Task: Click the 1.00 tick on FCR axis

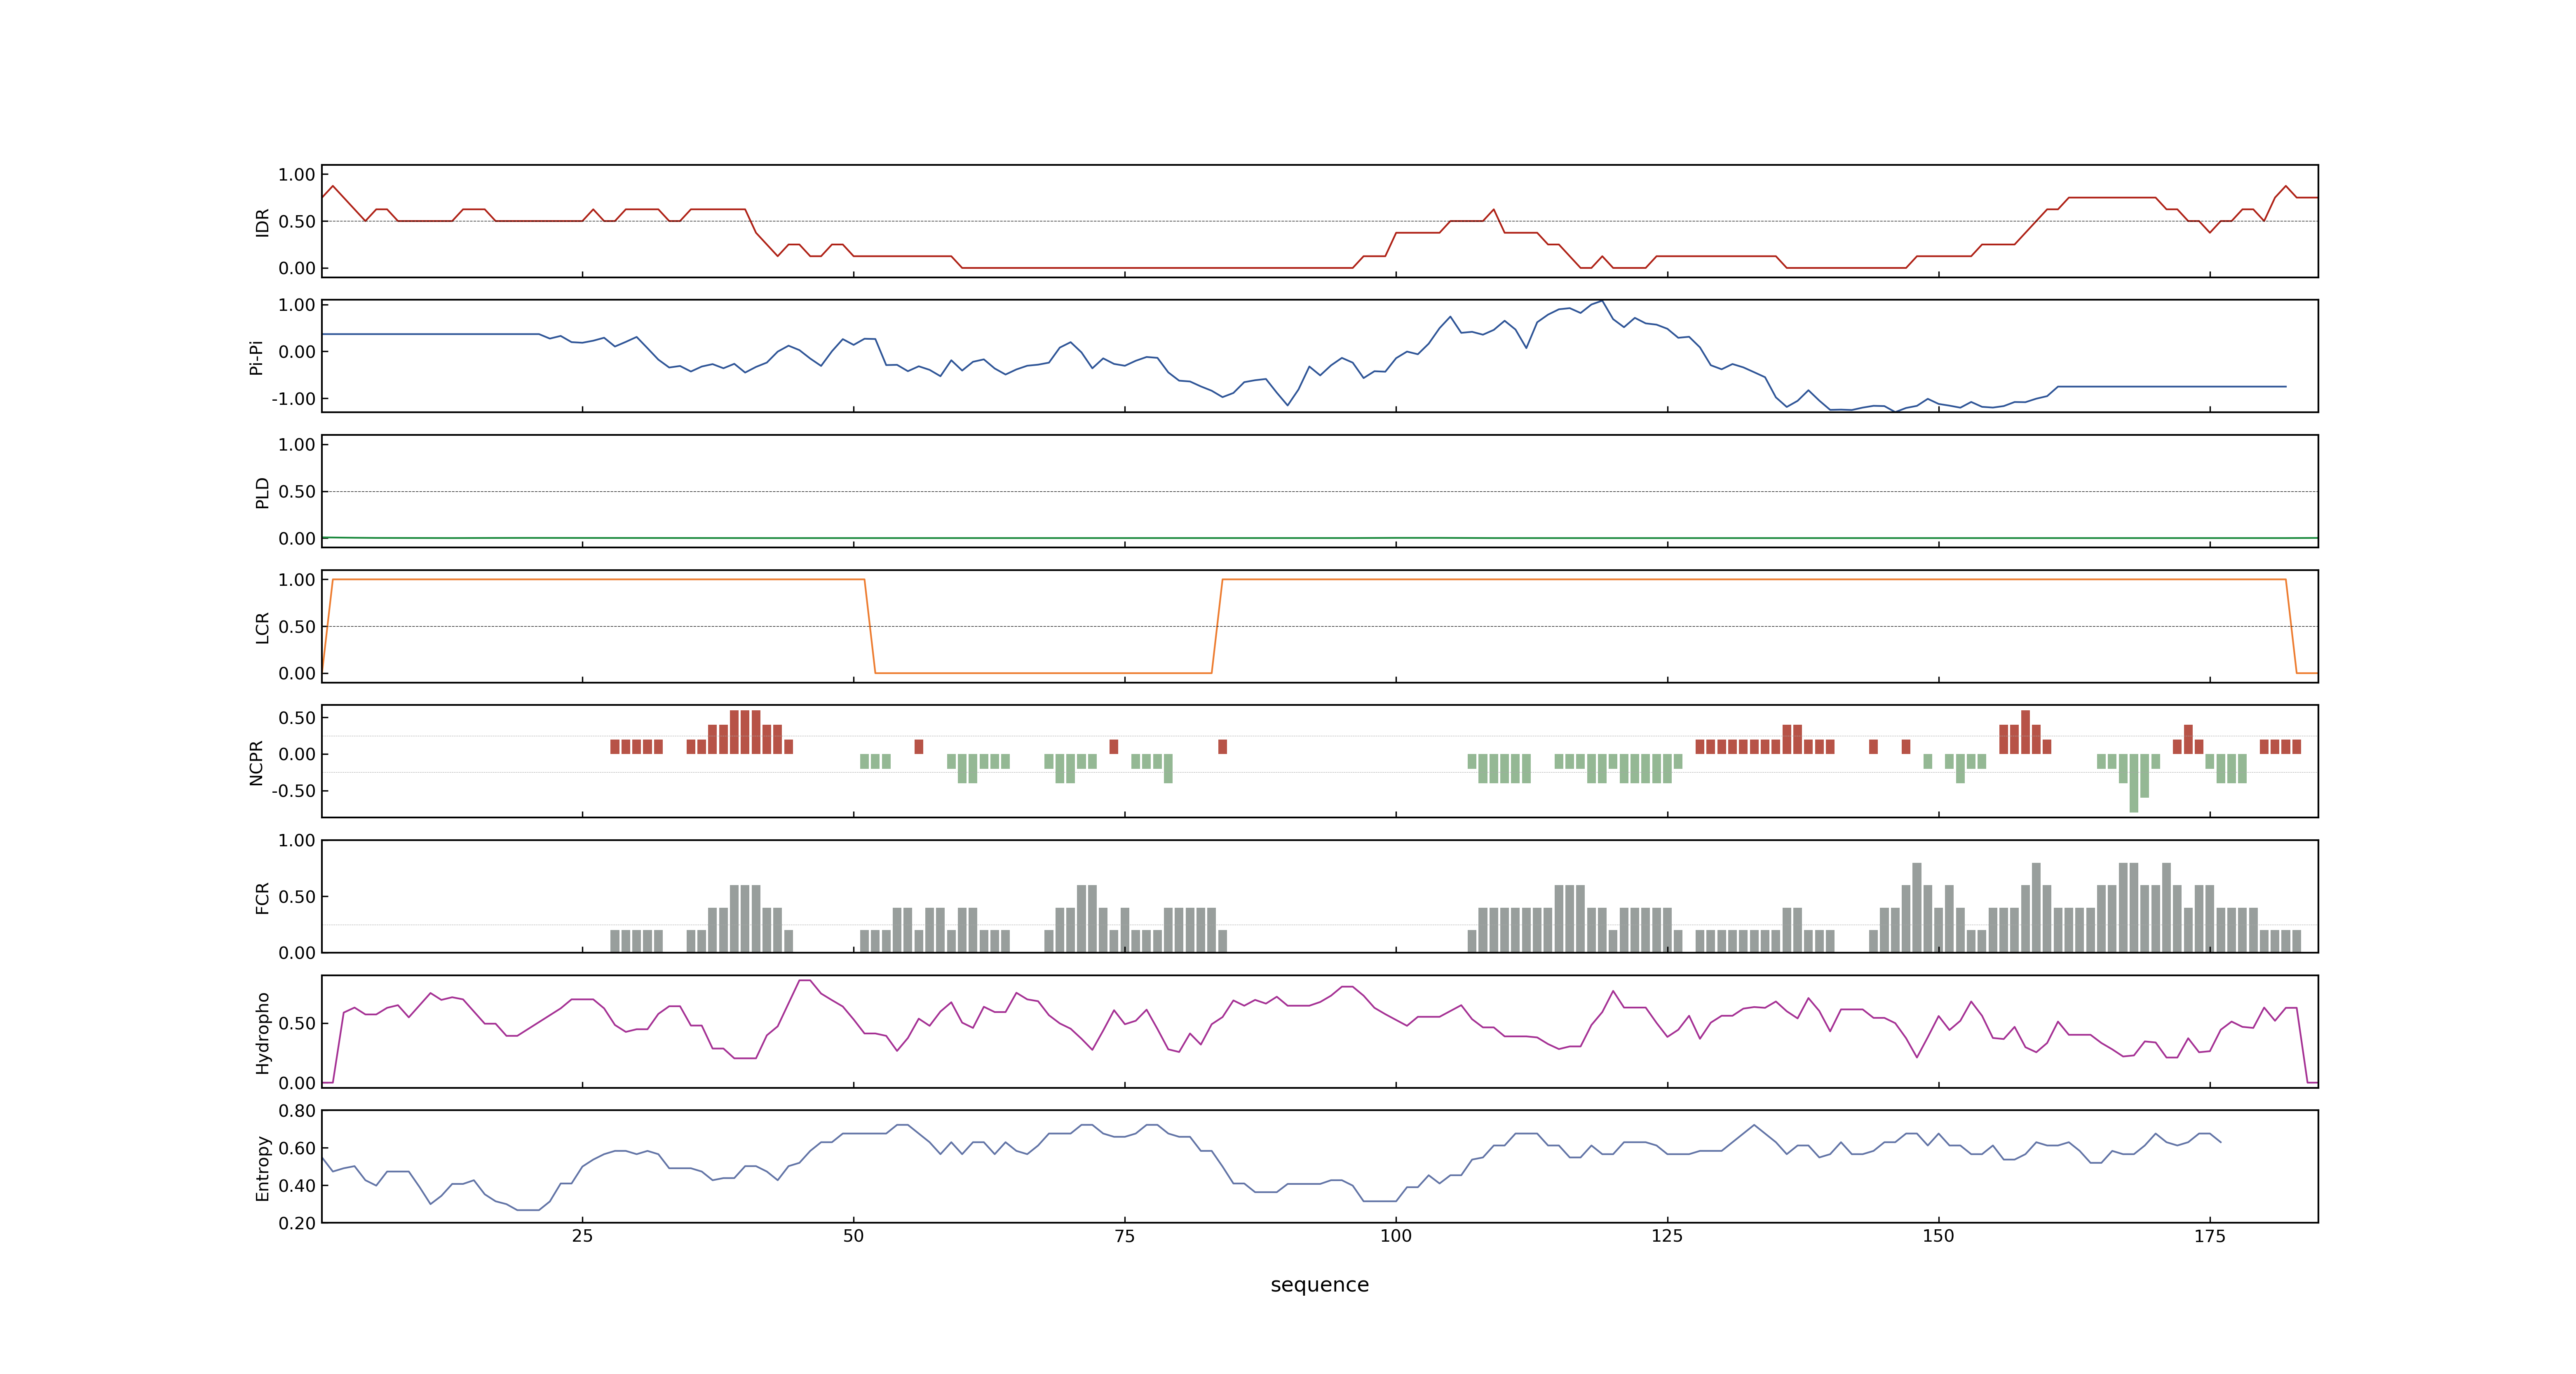Action: [x=297, y=840]
